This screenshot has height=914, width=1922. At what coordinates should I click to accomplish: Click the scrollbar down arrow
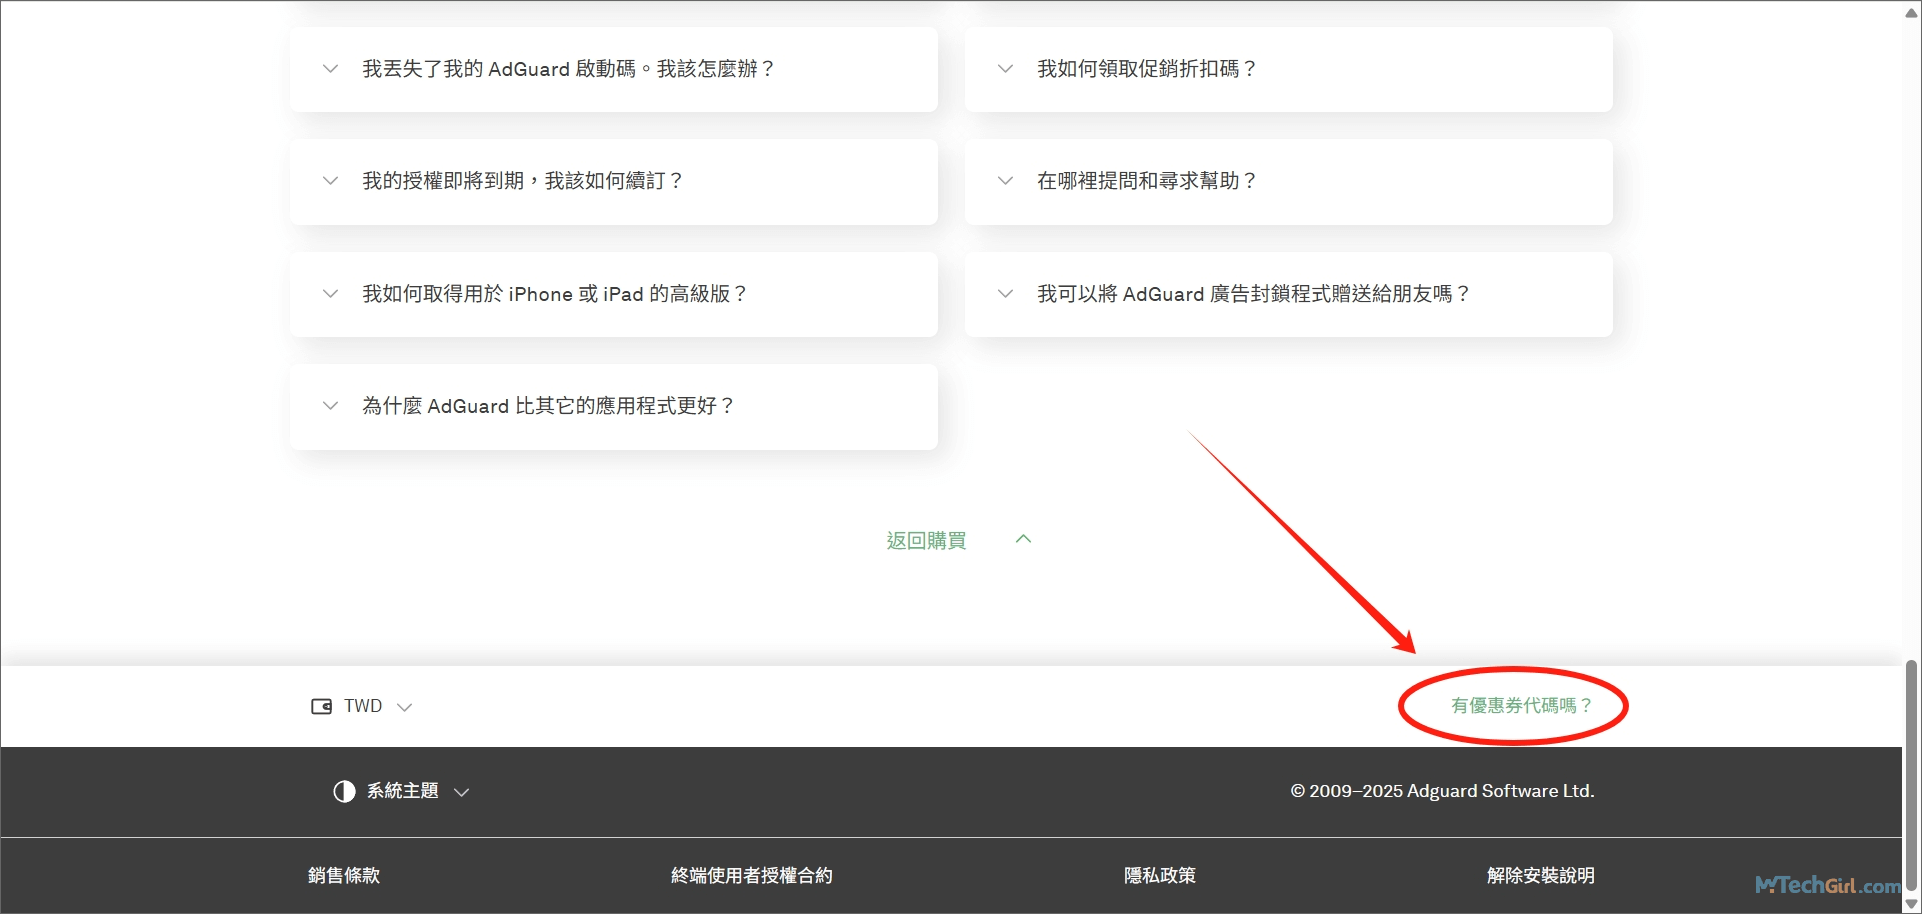click(x=1911, y=904)
